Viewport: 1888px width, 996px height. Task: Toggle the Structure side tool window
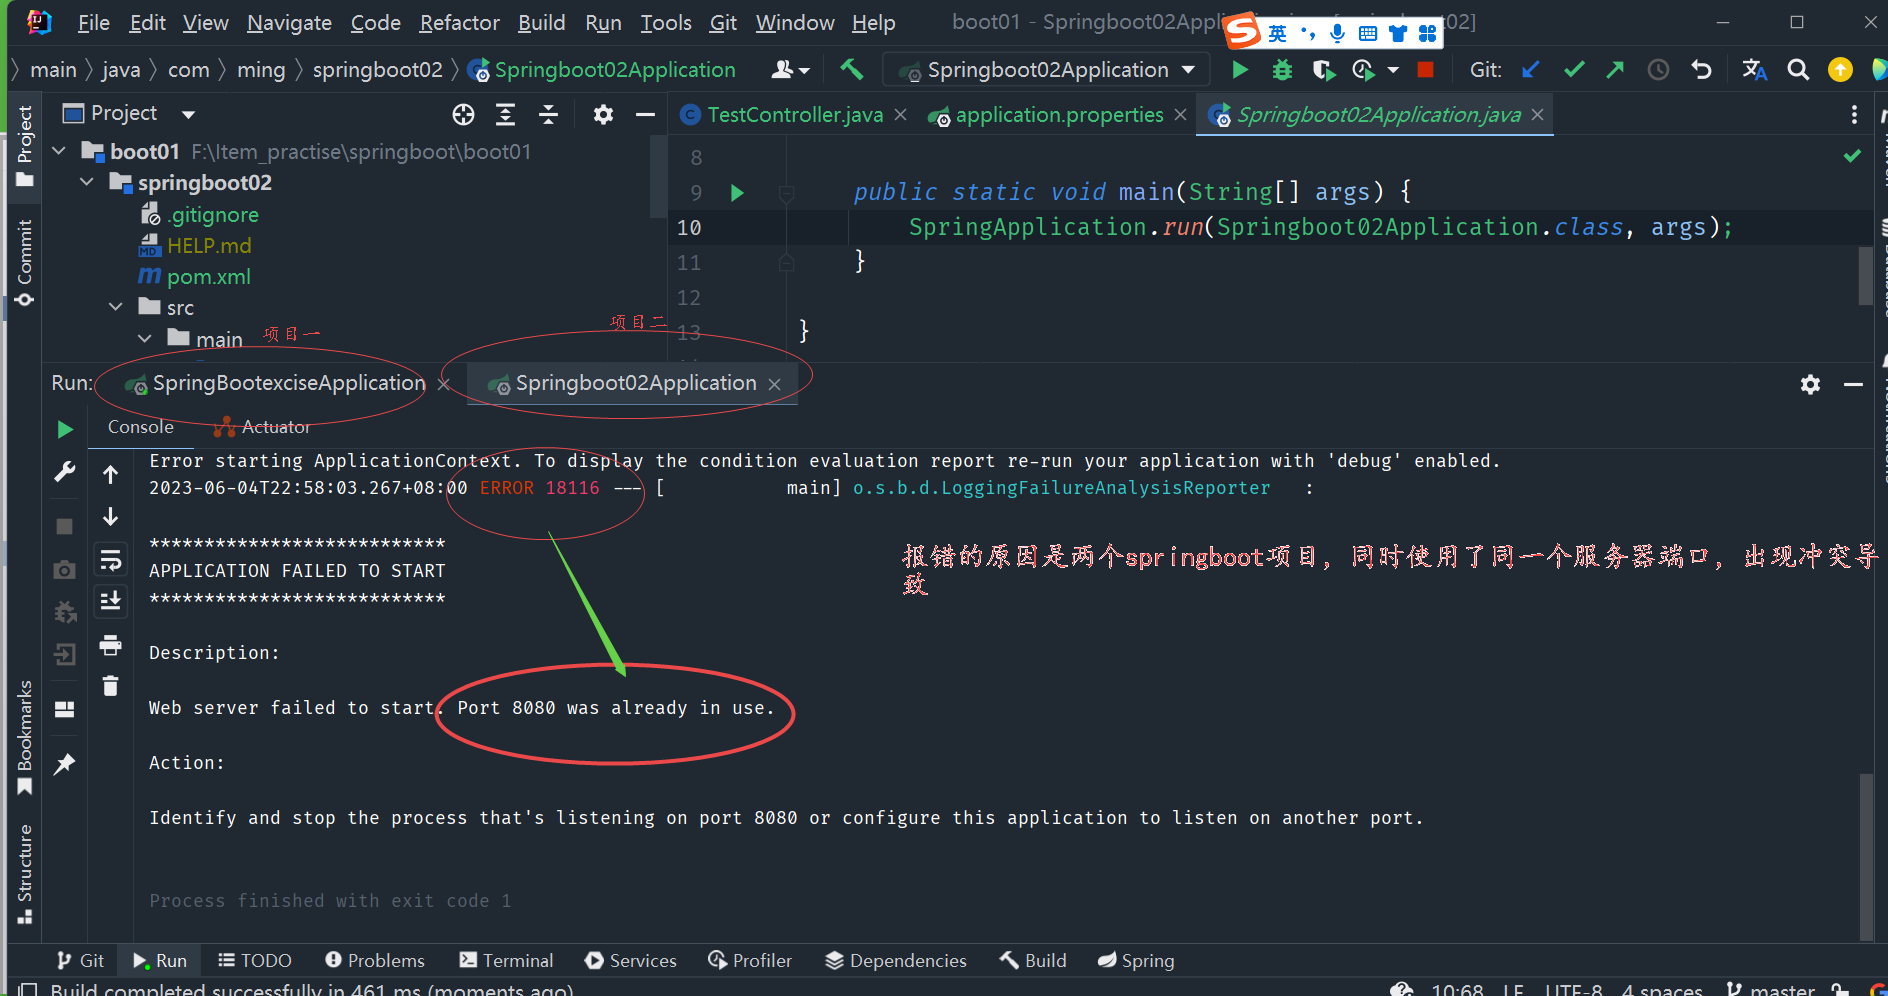tap(24, 873)
